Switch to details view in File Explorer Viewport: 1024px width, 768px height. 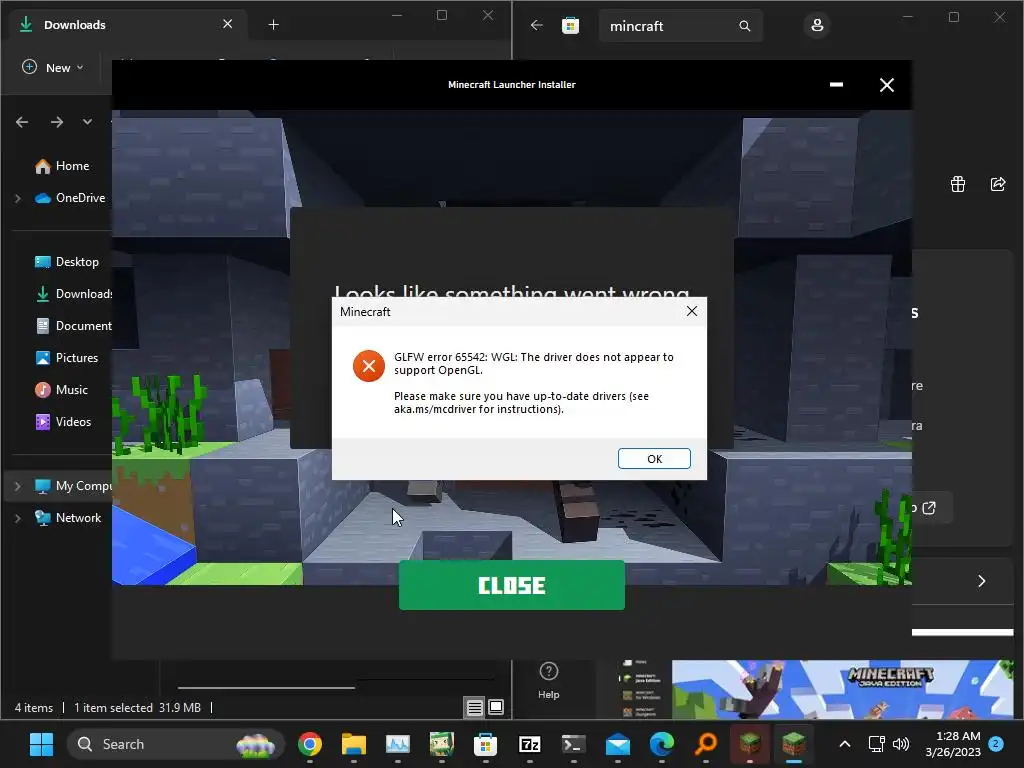(x=475, y=707)
